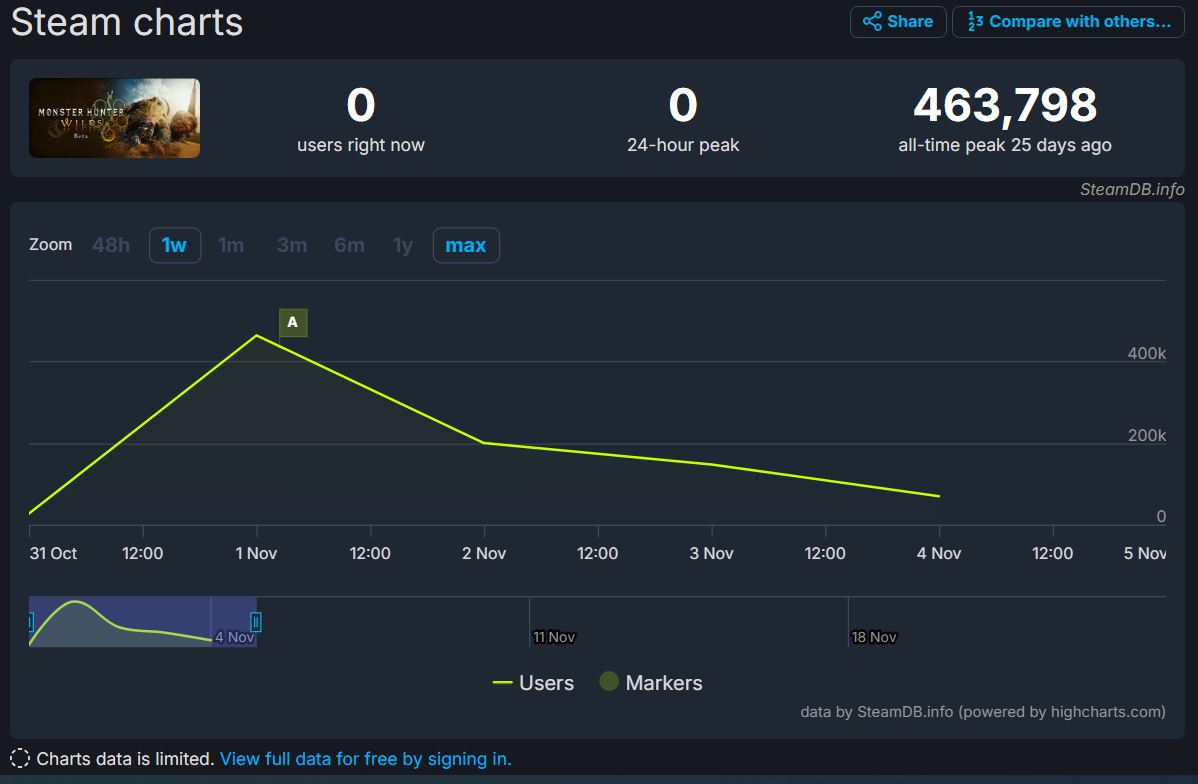Pick the 1y zoom option
Viewport: 1198px width, 784px height.
coord(403,245)
